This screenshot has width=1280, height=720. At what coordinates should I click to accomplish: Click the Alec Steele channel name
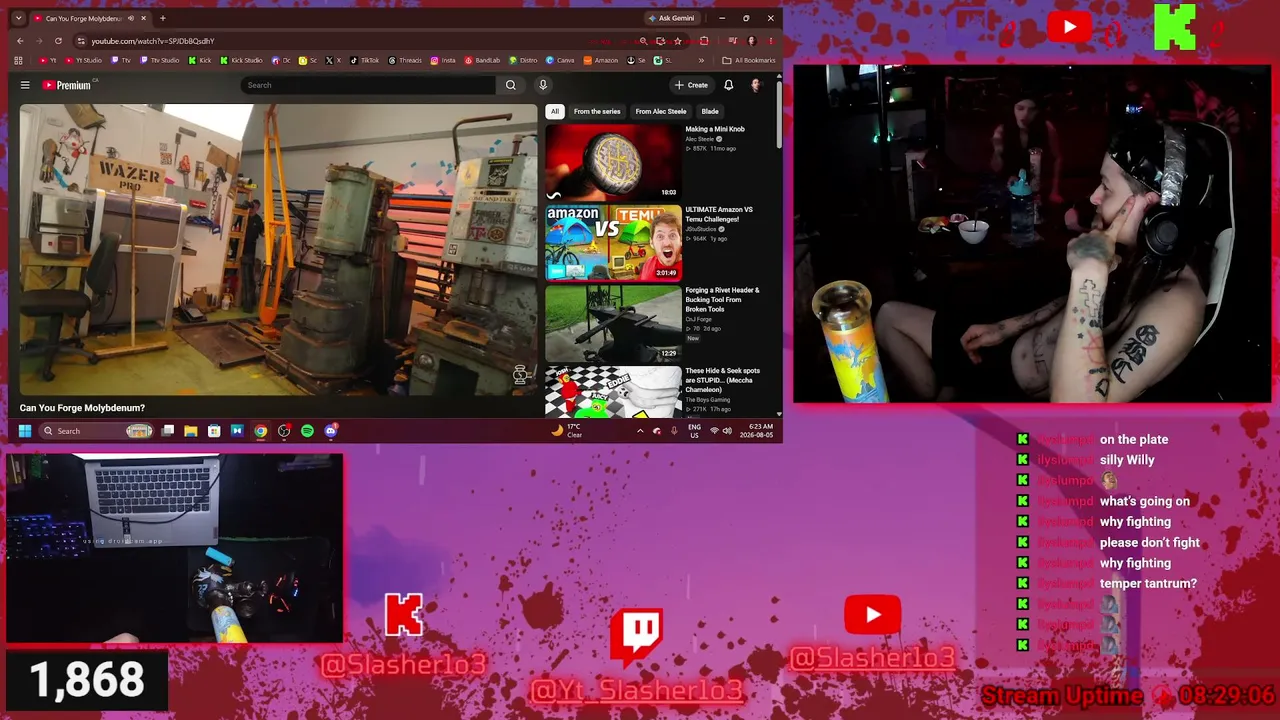pos(700,139)
